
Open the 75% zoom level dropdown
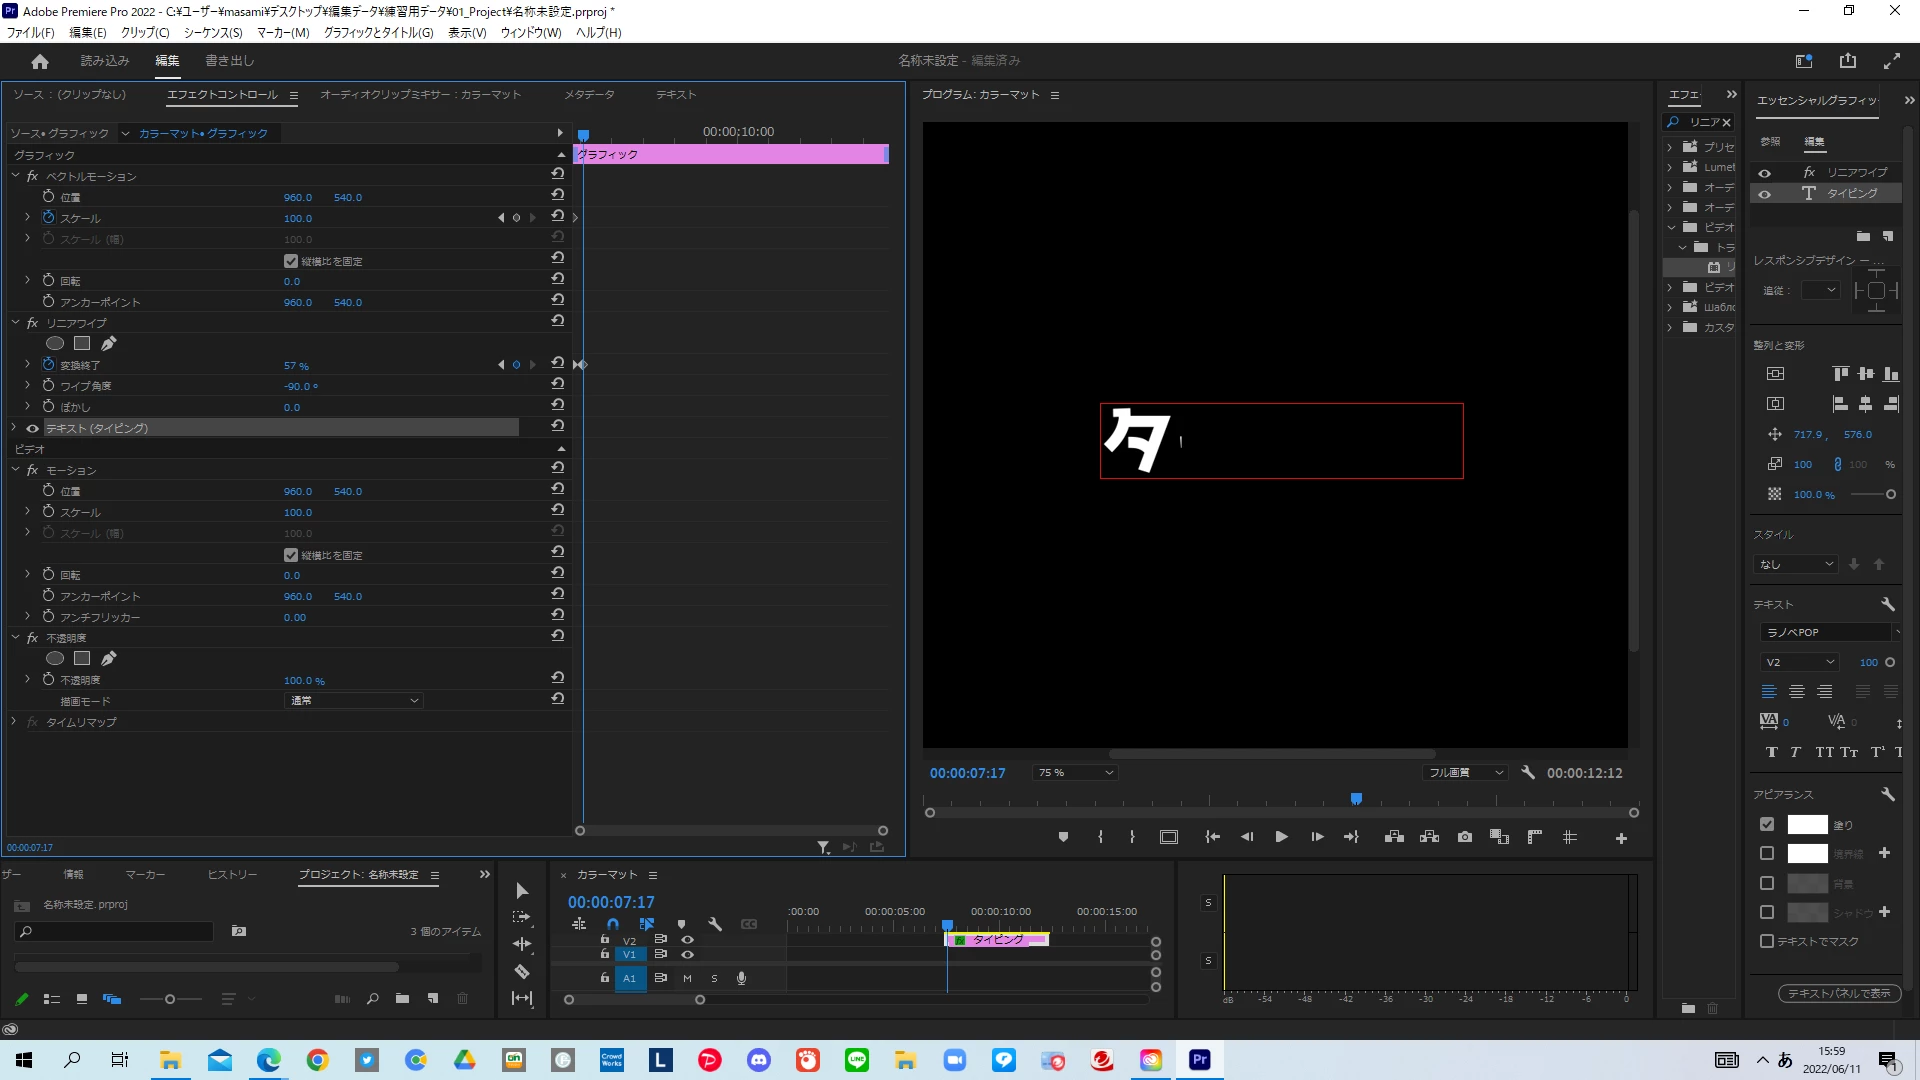coord(1075,773)
